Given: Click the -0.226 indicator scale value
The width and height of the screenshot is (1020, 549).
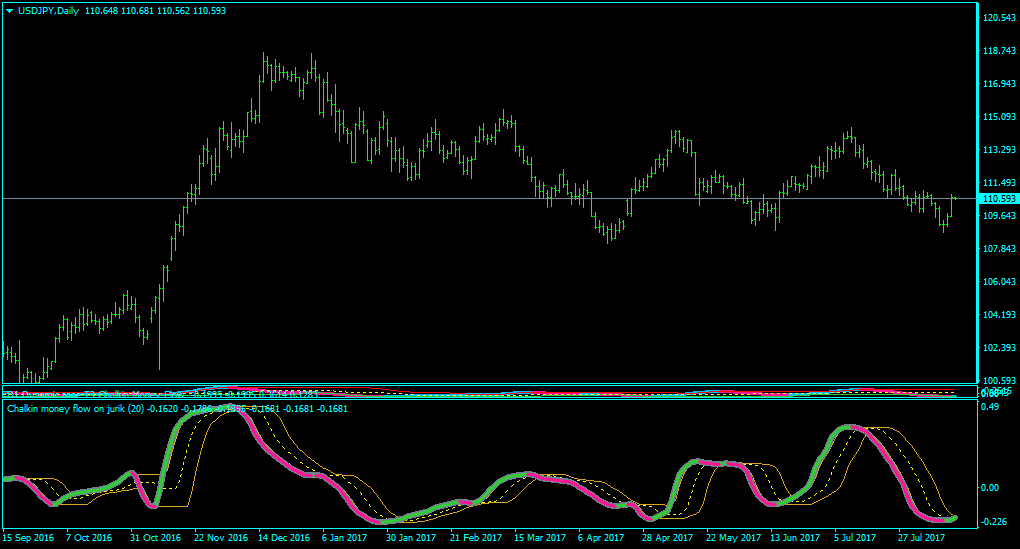Looking at the screenshot, I should 993,521.
